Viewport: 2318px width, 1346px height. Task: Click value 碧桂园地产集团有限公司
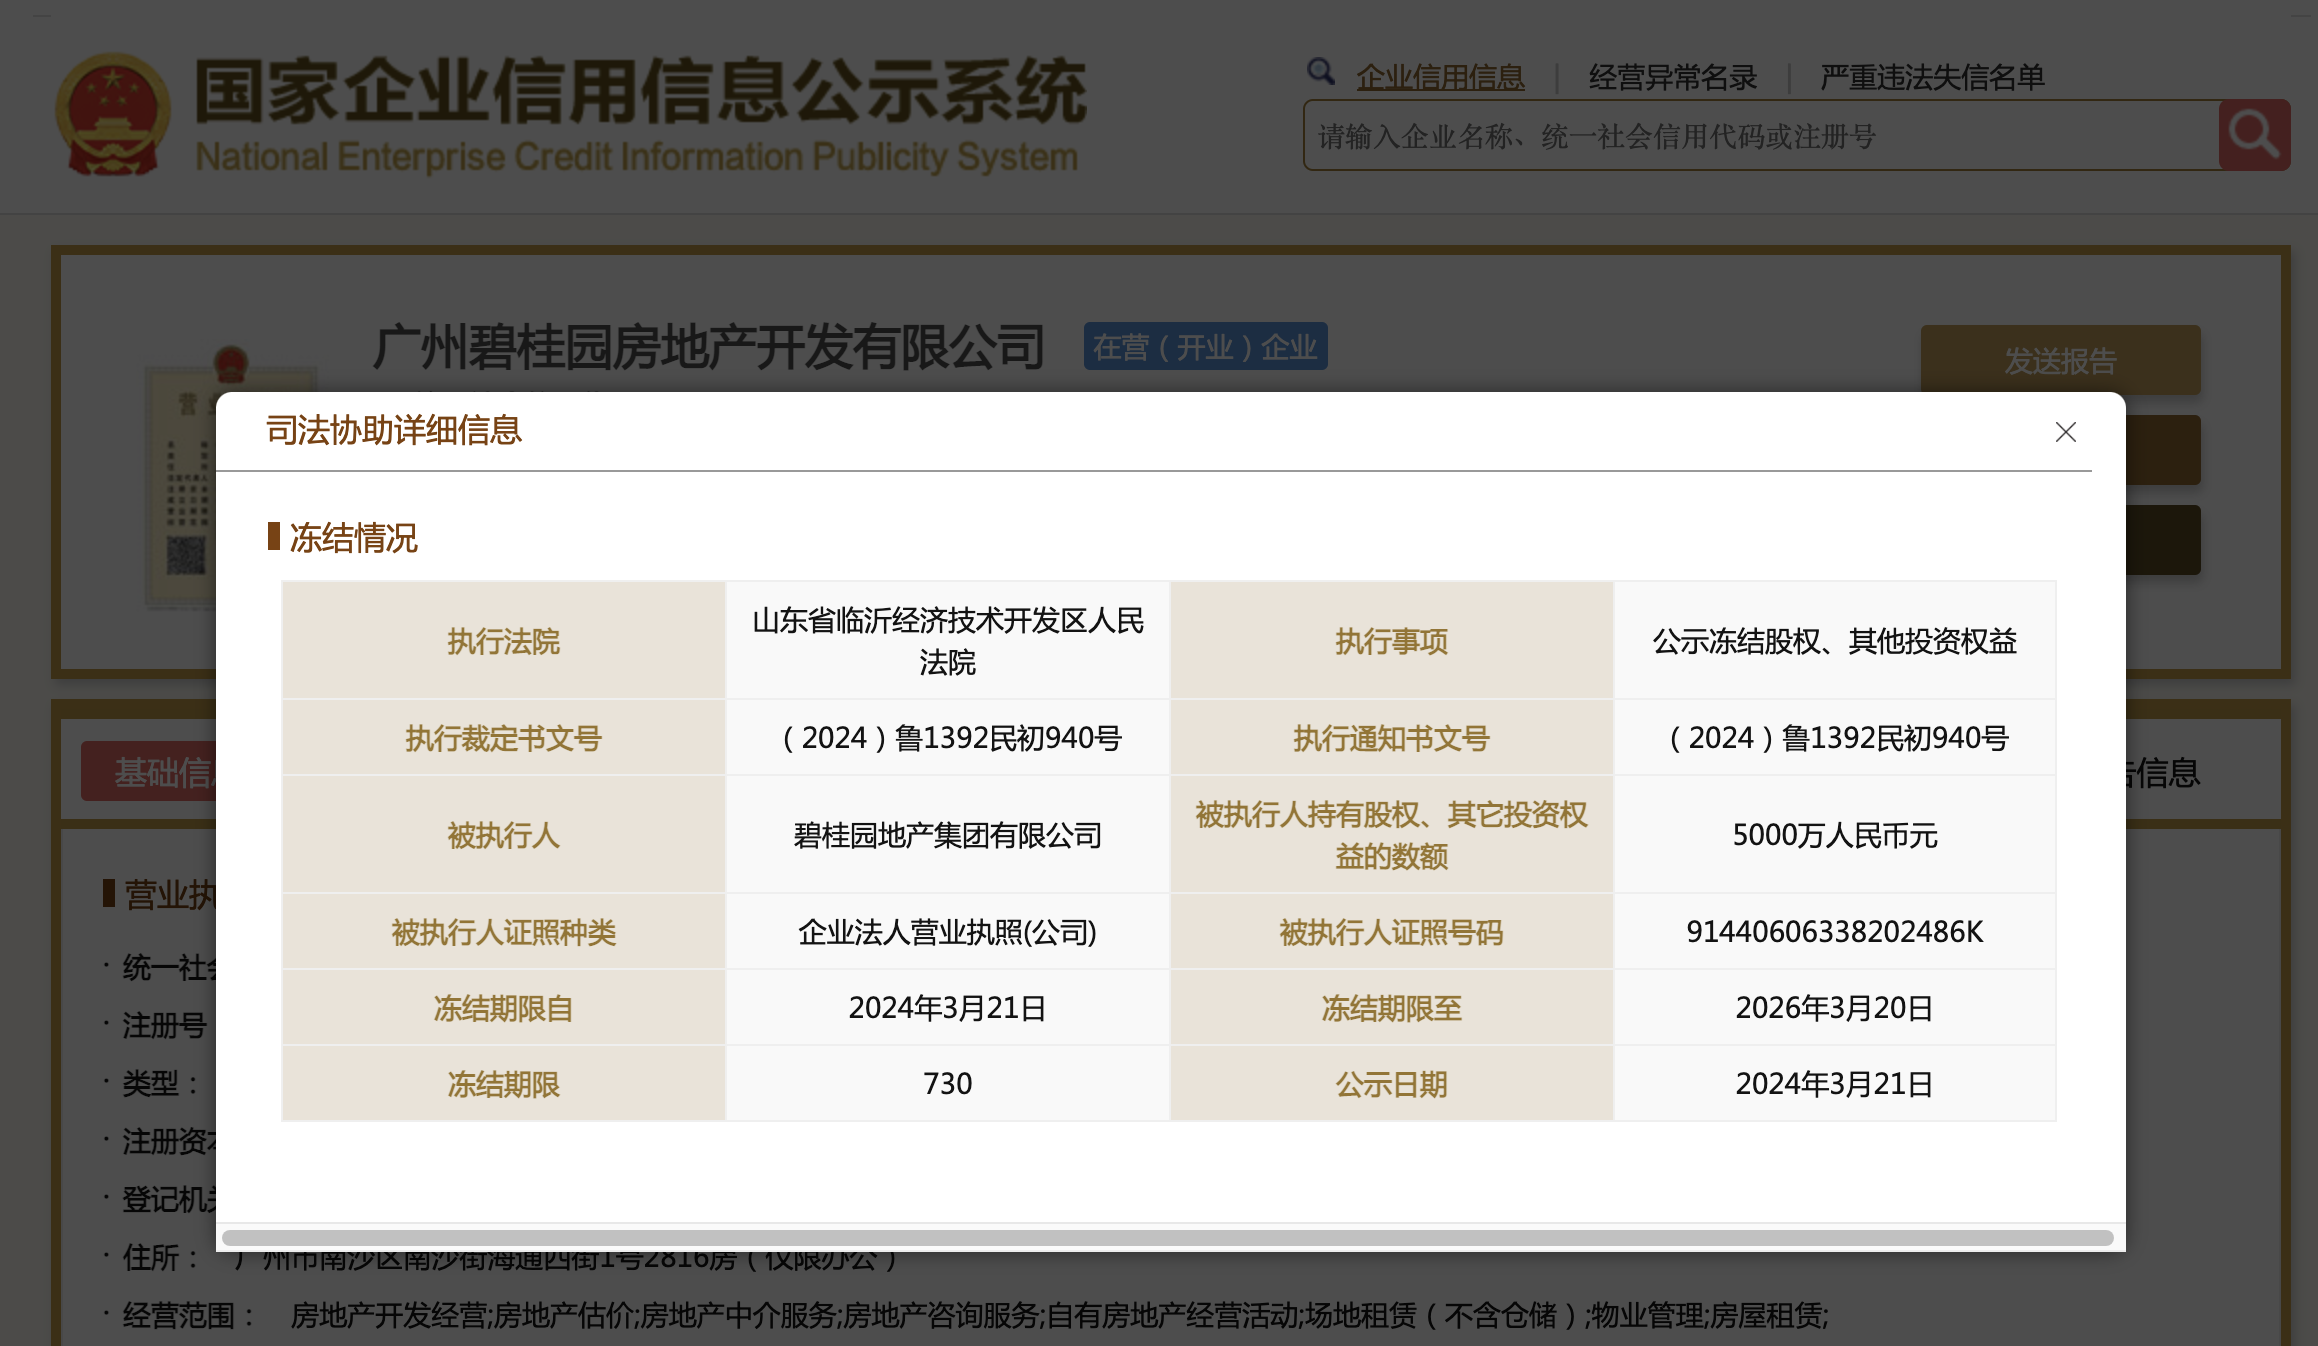(x=948, y=835)
